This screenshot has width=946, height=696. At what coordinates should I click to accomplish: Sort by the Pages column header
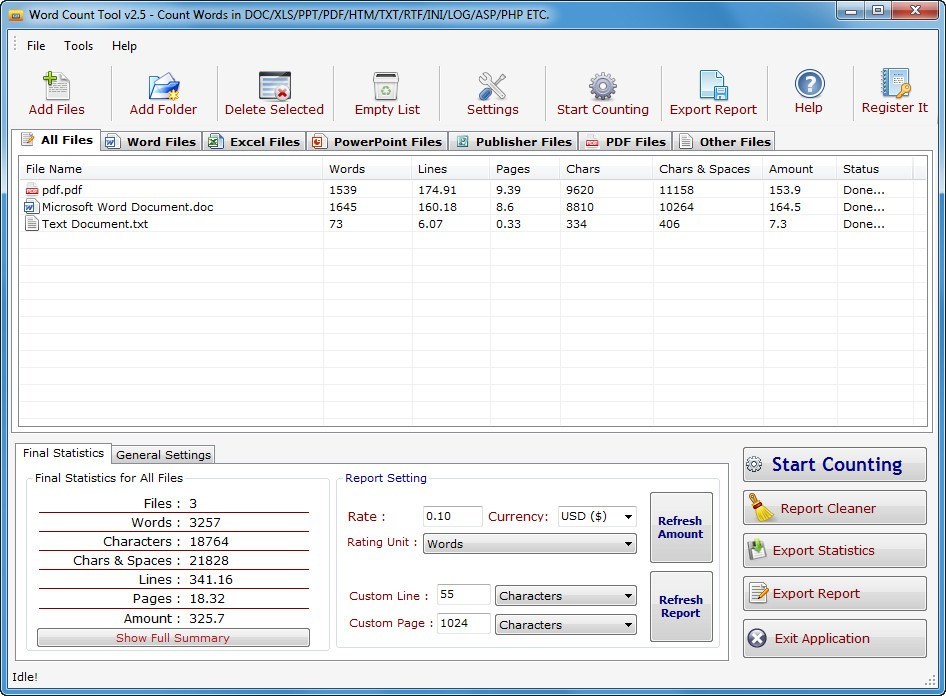point(525,169)
